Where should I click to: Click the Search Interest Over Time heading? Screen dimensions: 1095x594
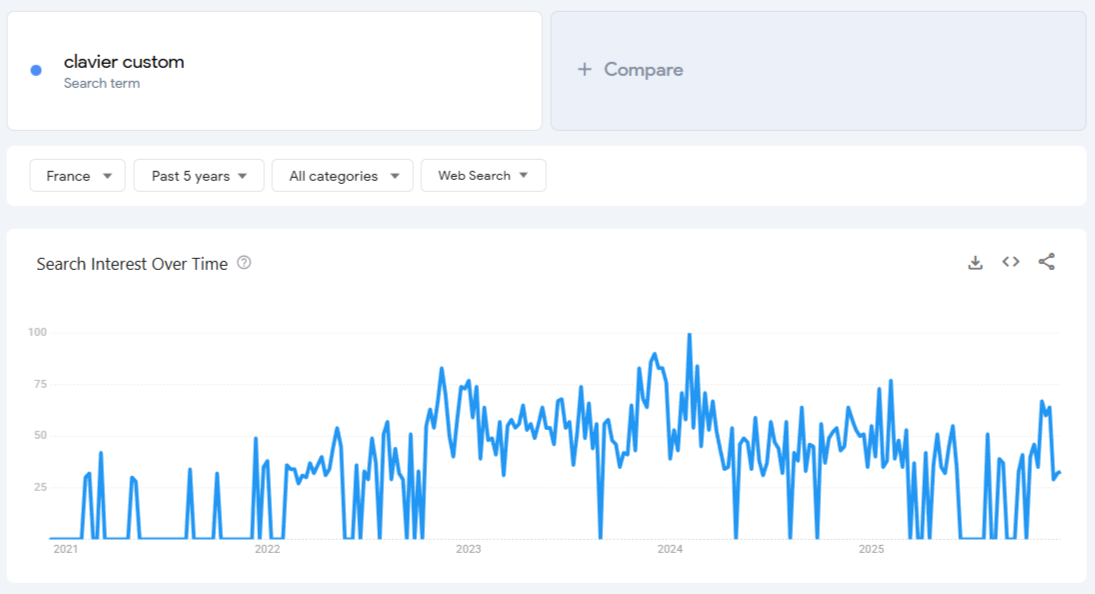pyautogui.click(x=131, y=263)
